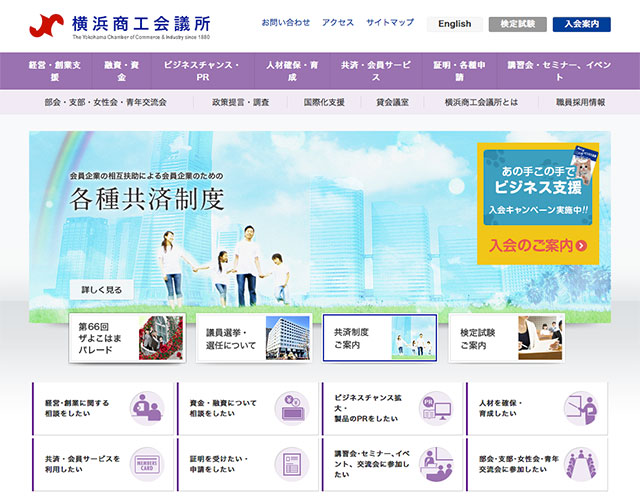640x500 pixels.
Task: Open the 入会のご案内 campaign banner
Action: point(538,204)
